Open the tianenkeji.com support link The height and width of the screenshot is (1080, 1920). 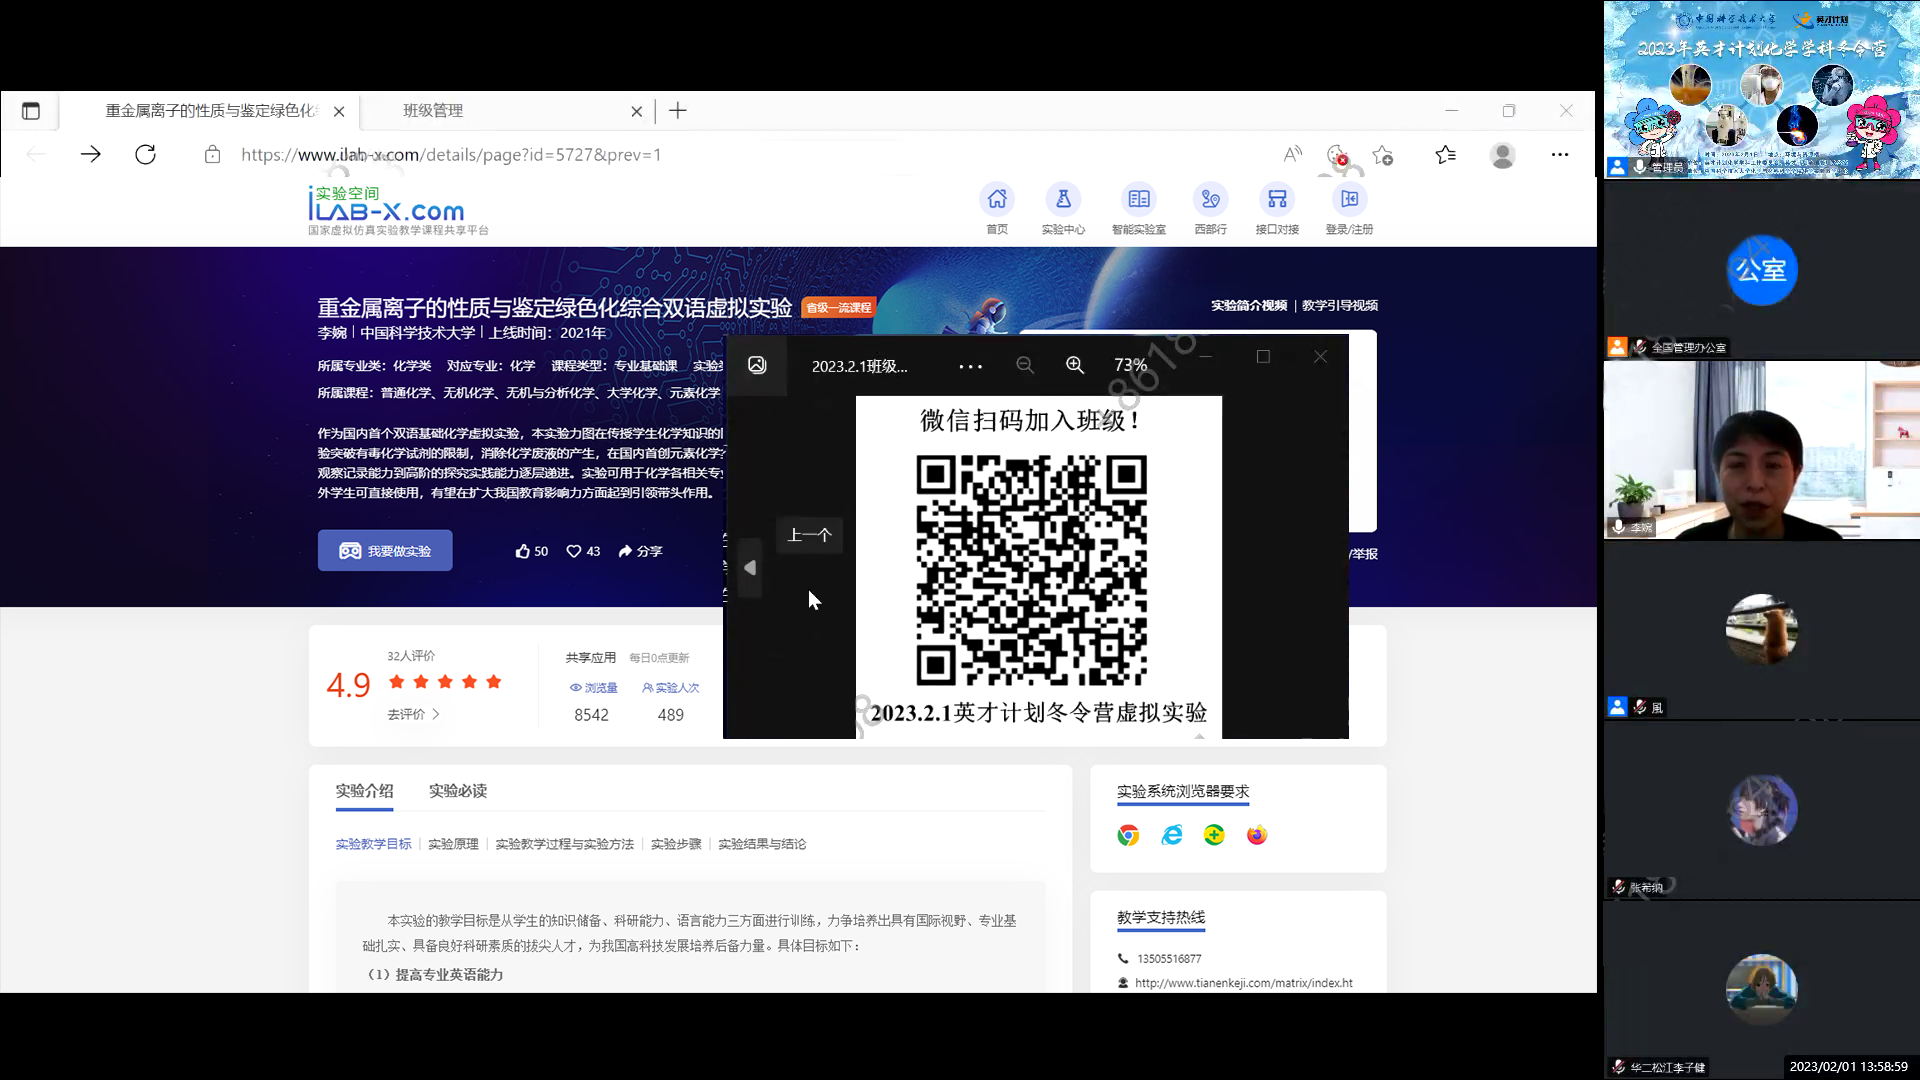(1243, 983)
